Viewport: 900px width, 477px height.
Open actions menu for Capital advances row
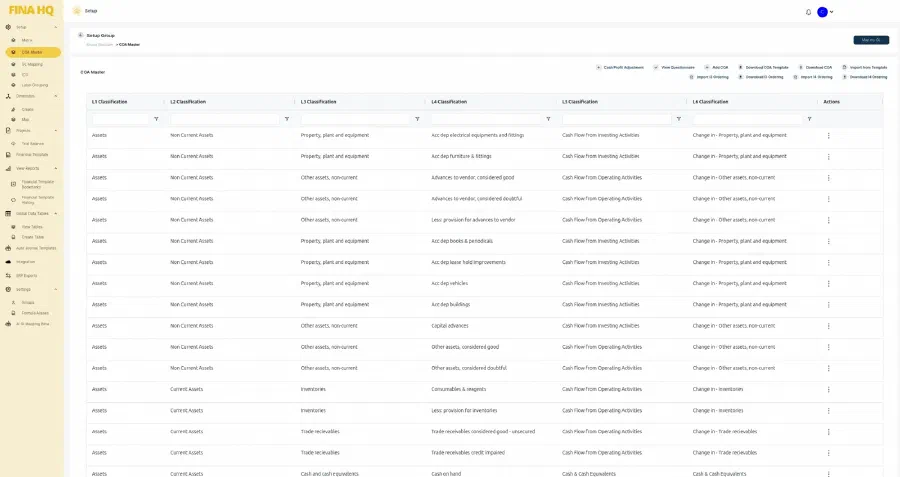pos(828,326)
